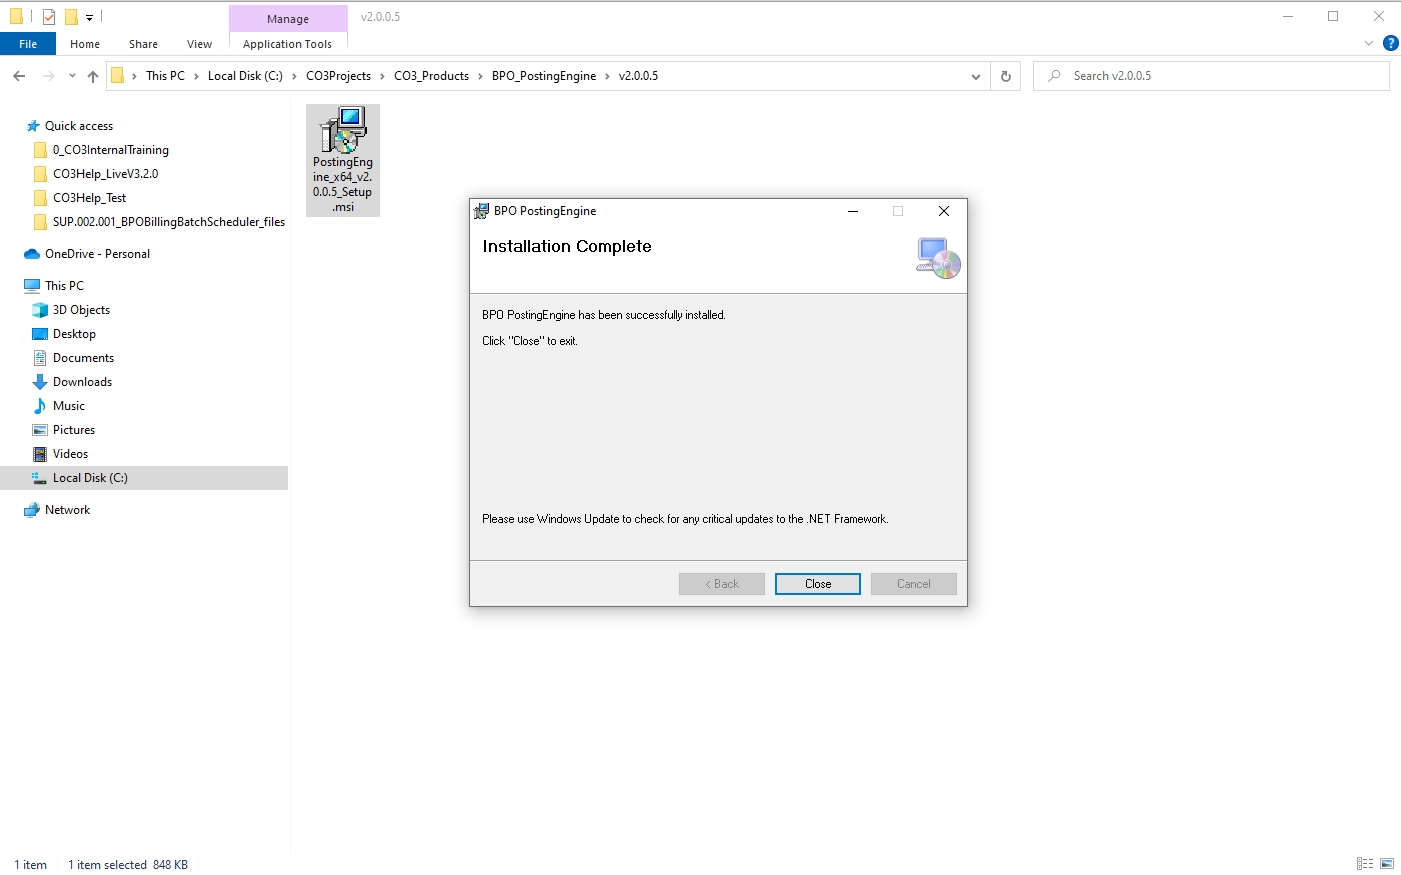The height and width of the screenshot is (875, 1401).
Task: Select the PostingEngine_x64 Setup msi file icon
Action: (343, 160)
